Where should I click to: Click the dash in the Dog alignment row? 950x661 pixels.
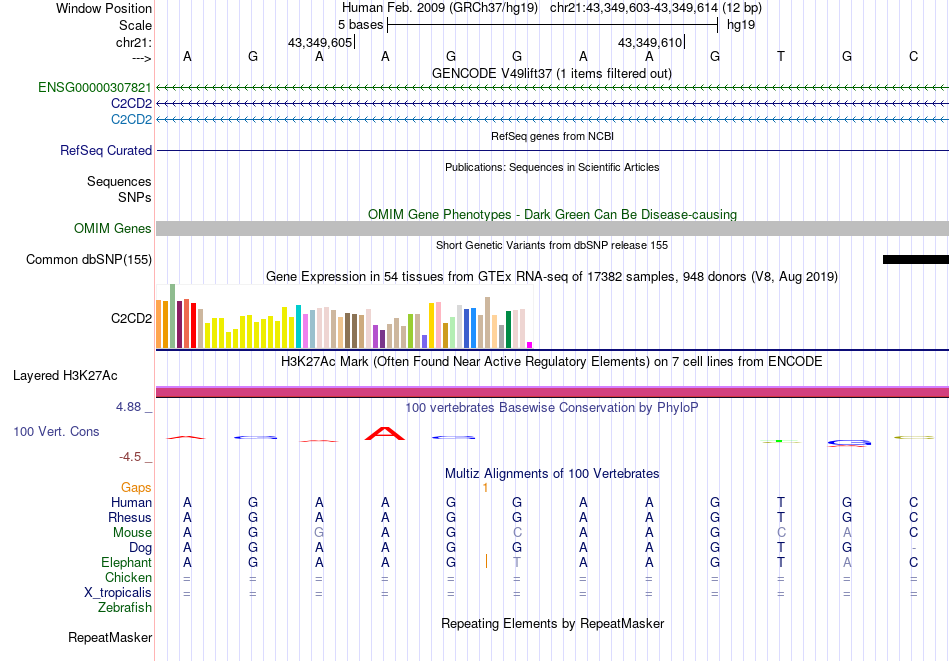913,548
